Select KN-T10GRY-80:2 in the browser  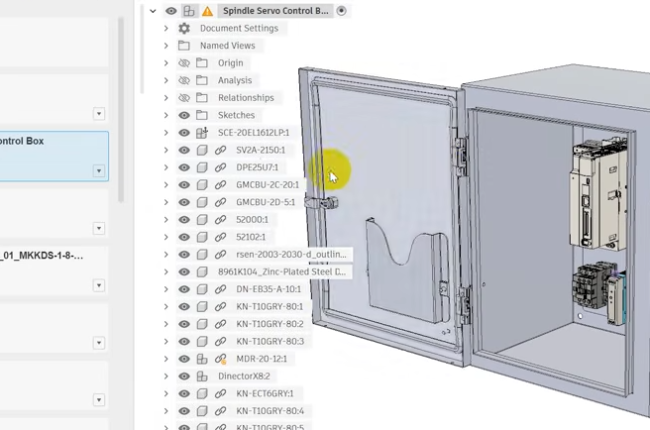coord(270,324)
